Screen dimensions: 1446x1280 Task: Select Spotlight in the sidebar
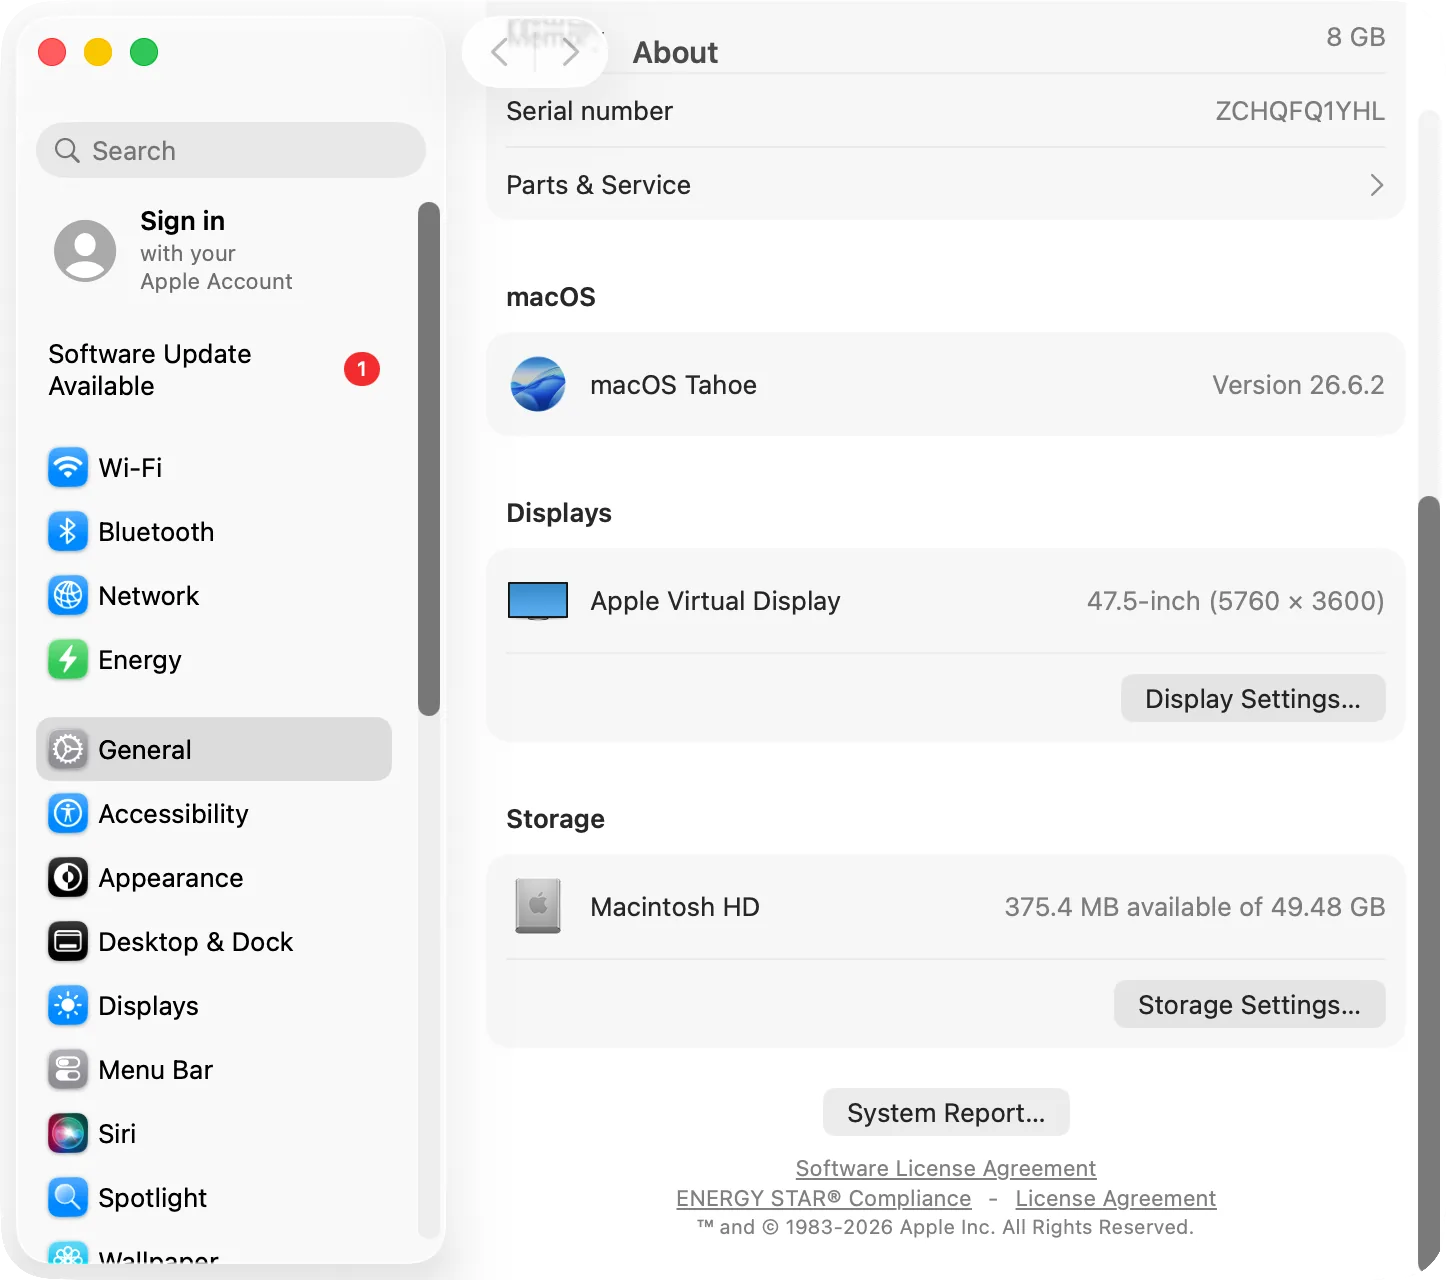[214, 1197]
